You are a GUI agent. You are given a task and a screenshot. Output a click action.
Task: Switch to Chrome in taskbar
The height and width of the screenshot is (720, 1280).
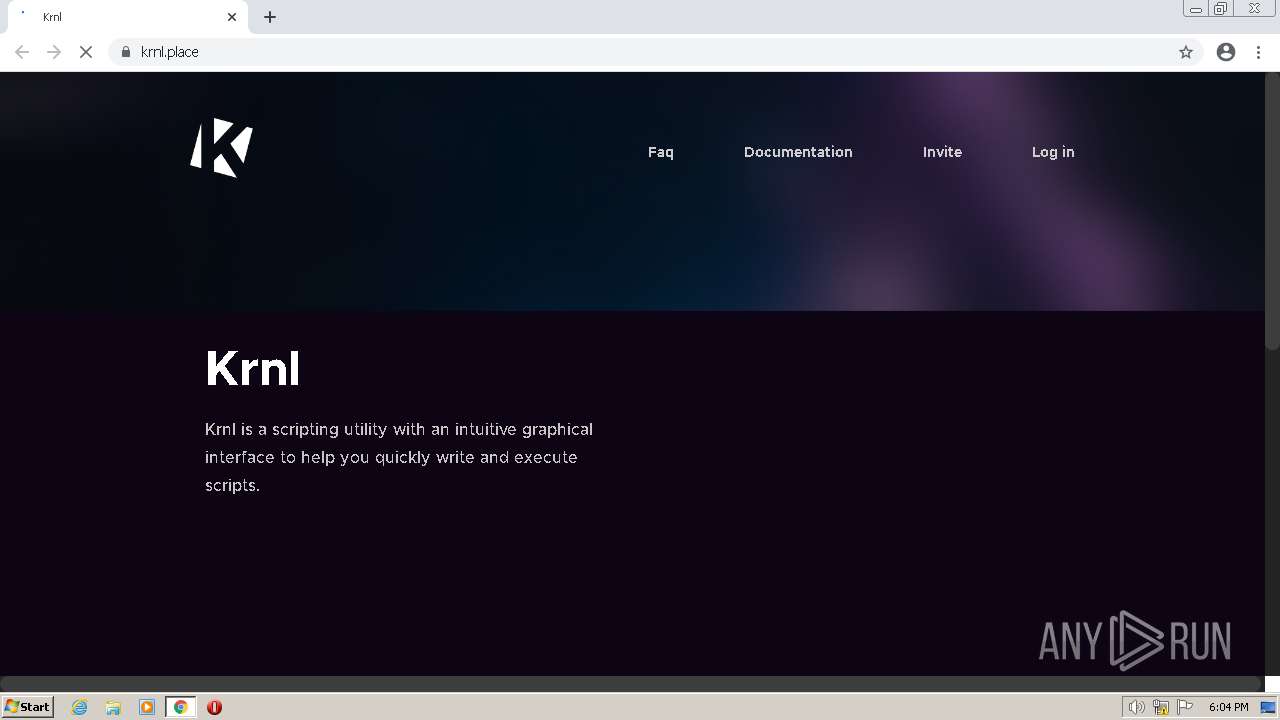pyautogui.click(x=181, y=707)
